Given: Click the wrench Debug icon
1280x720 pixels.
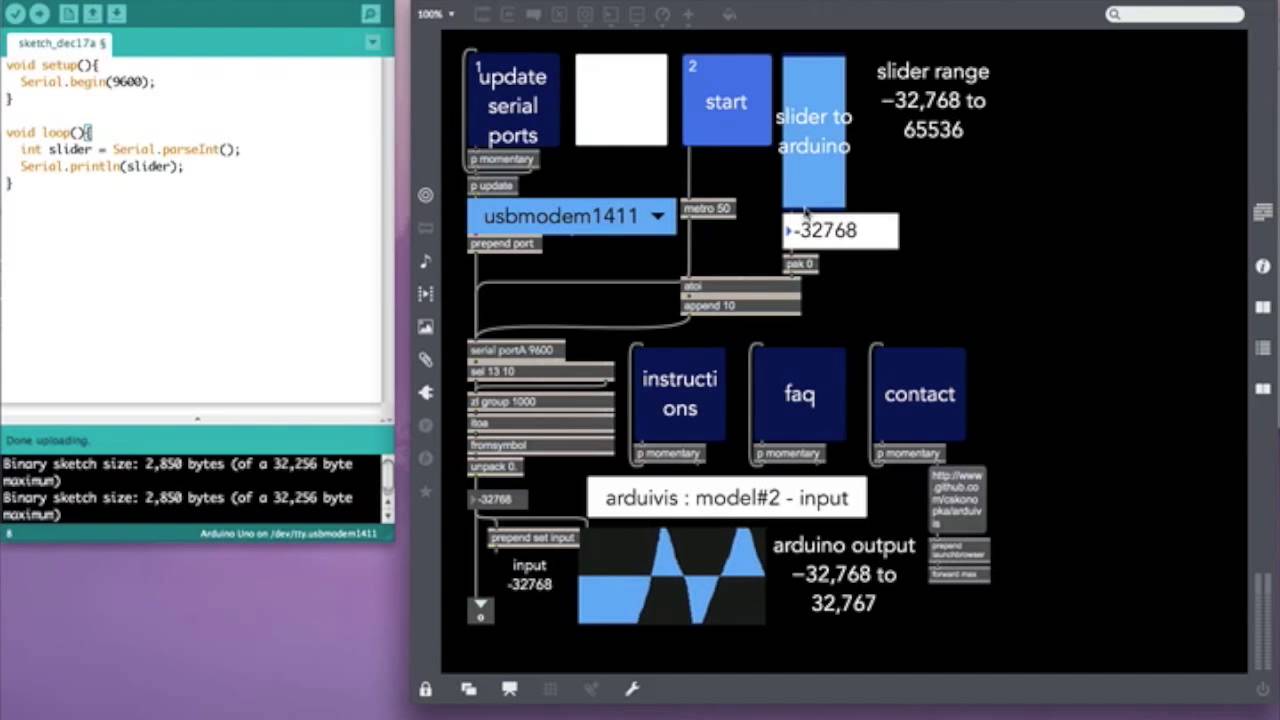Looking at the screenshot, I should pos(632,689).
